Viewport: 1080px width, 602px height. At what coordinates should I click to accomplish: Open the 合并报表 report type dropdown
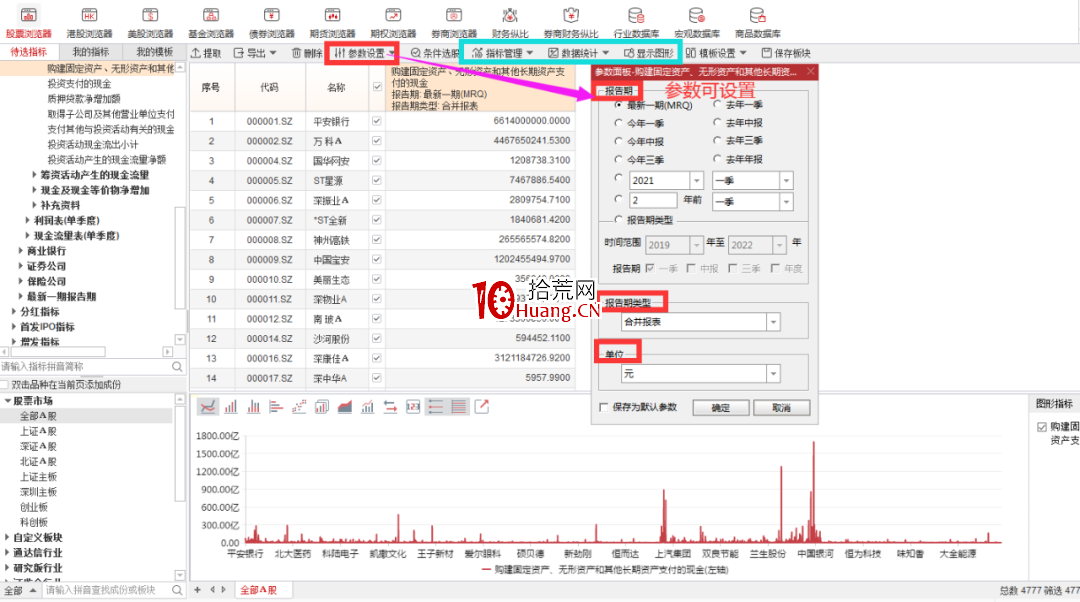[773, 322]
